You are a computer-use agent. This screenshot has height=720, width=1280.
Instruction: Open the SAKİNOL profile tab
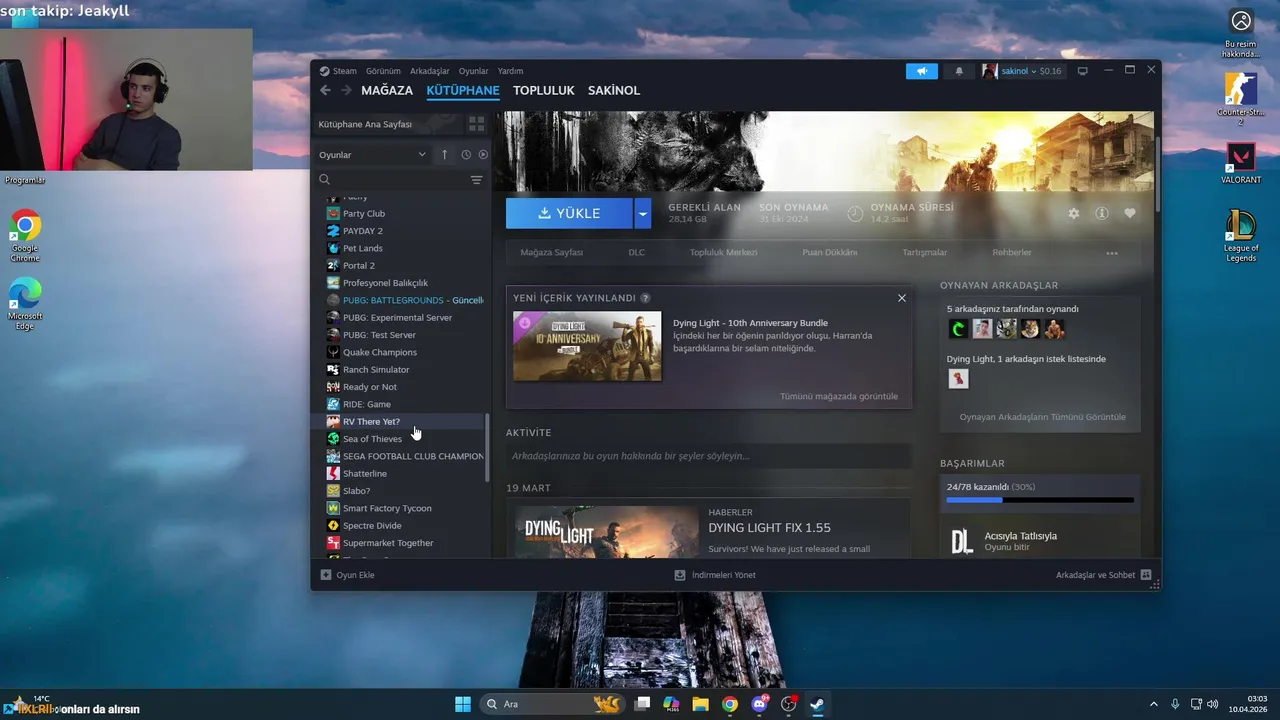[614, 90]
